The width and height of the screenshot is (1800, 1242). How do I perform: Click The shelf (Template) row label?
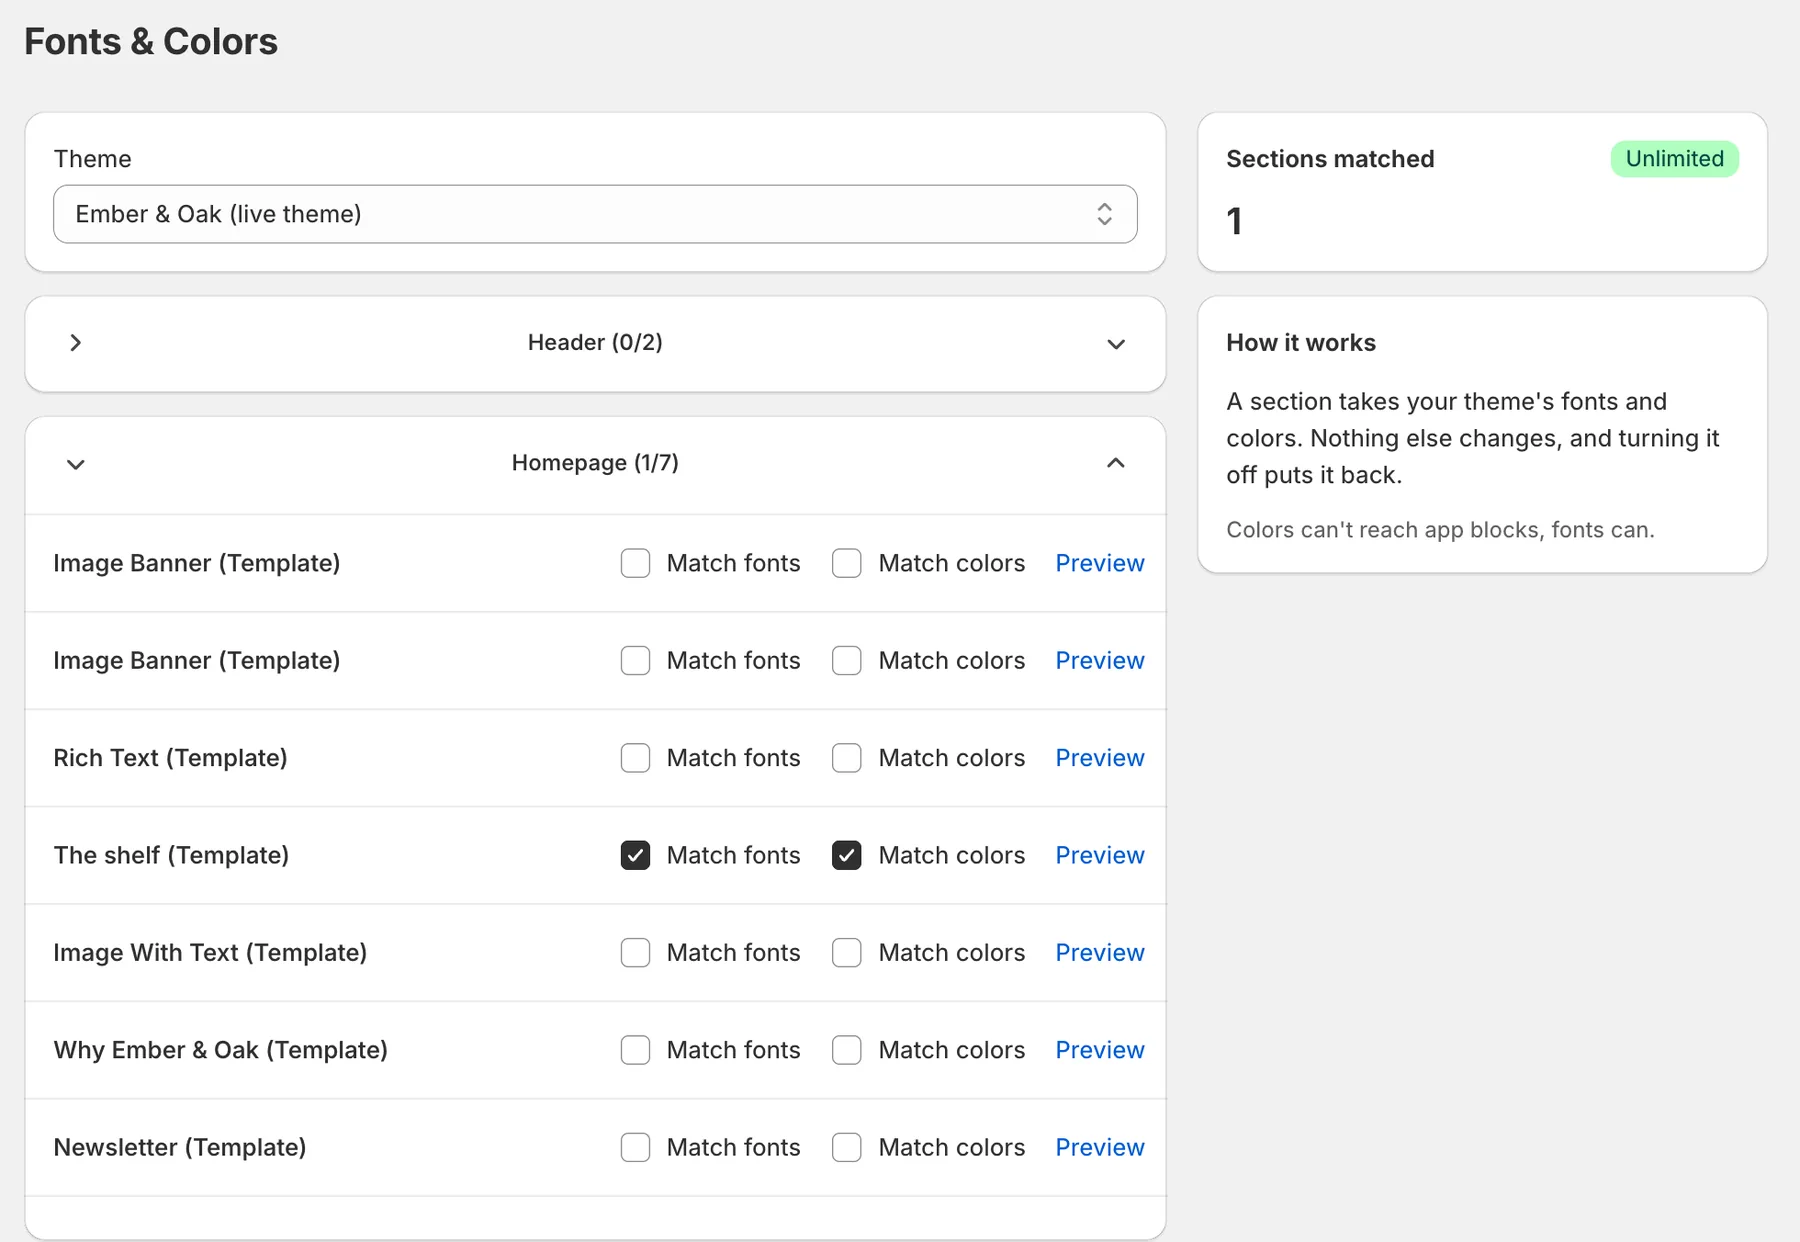click(x=171, y=855)
